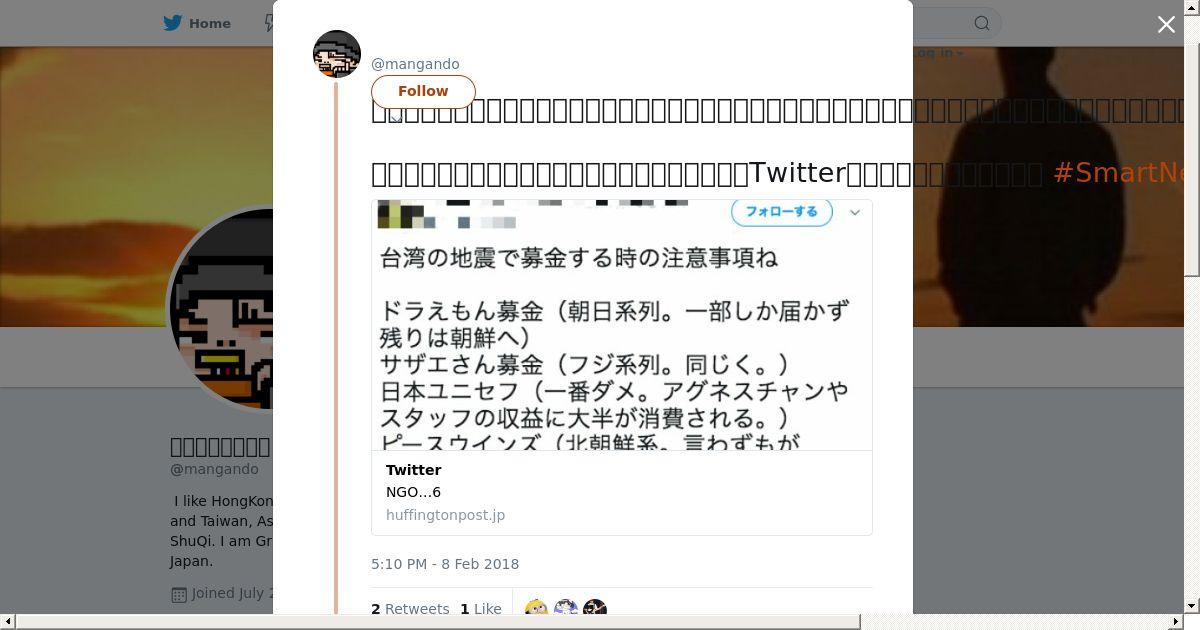Click the フォローする button in embedded image
The height and width of the screenshot is (630, 1200).
(782, 212)
